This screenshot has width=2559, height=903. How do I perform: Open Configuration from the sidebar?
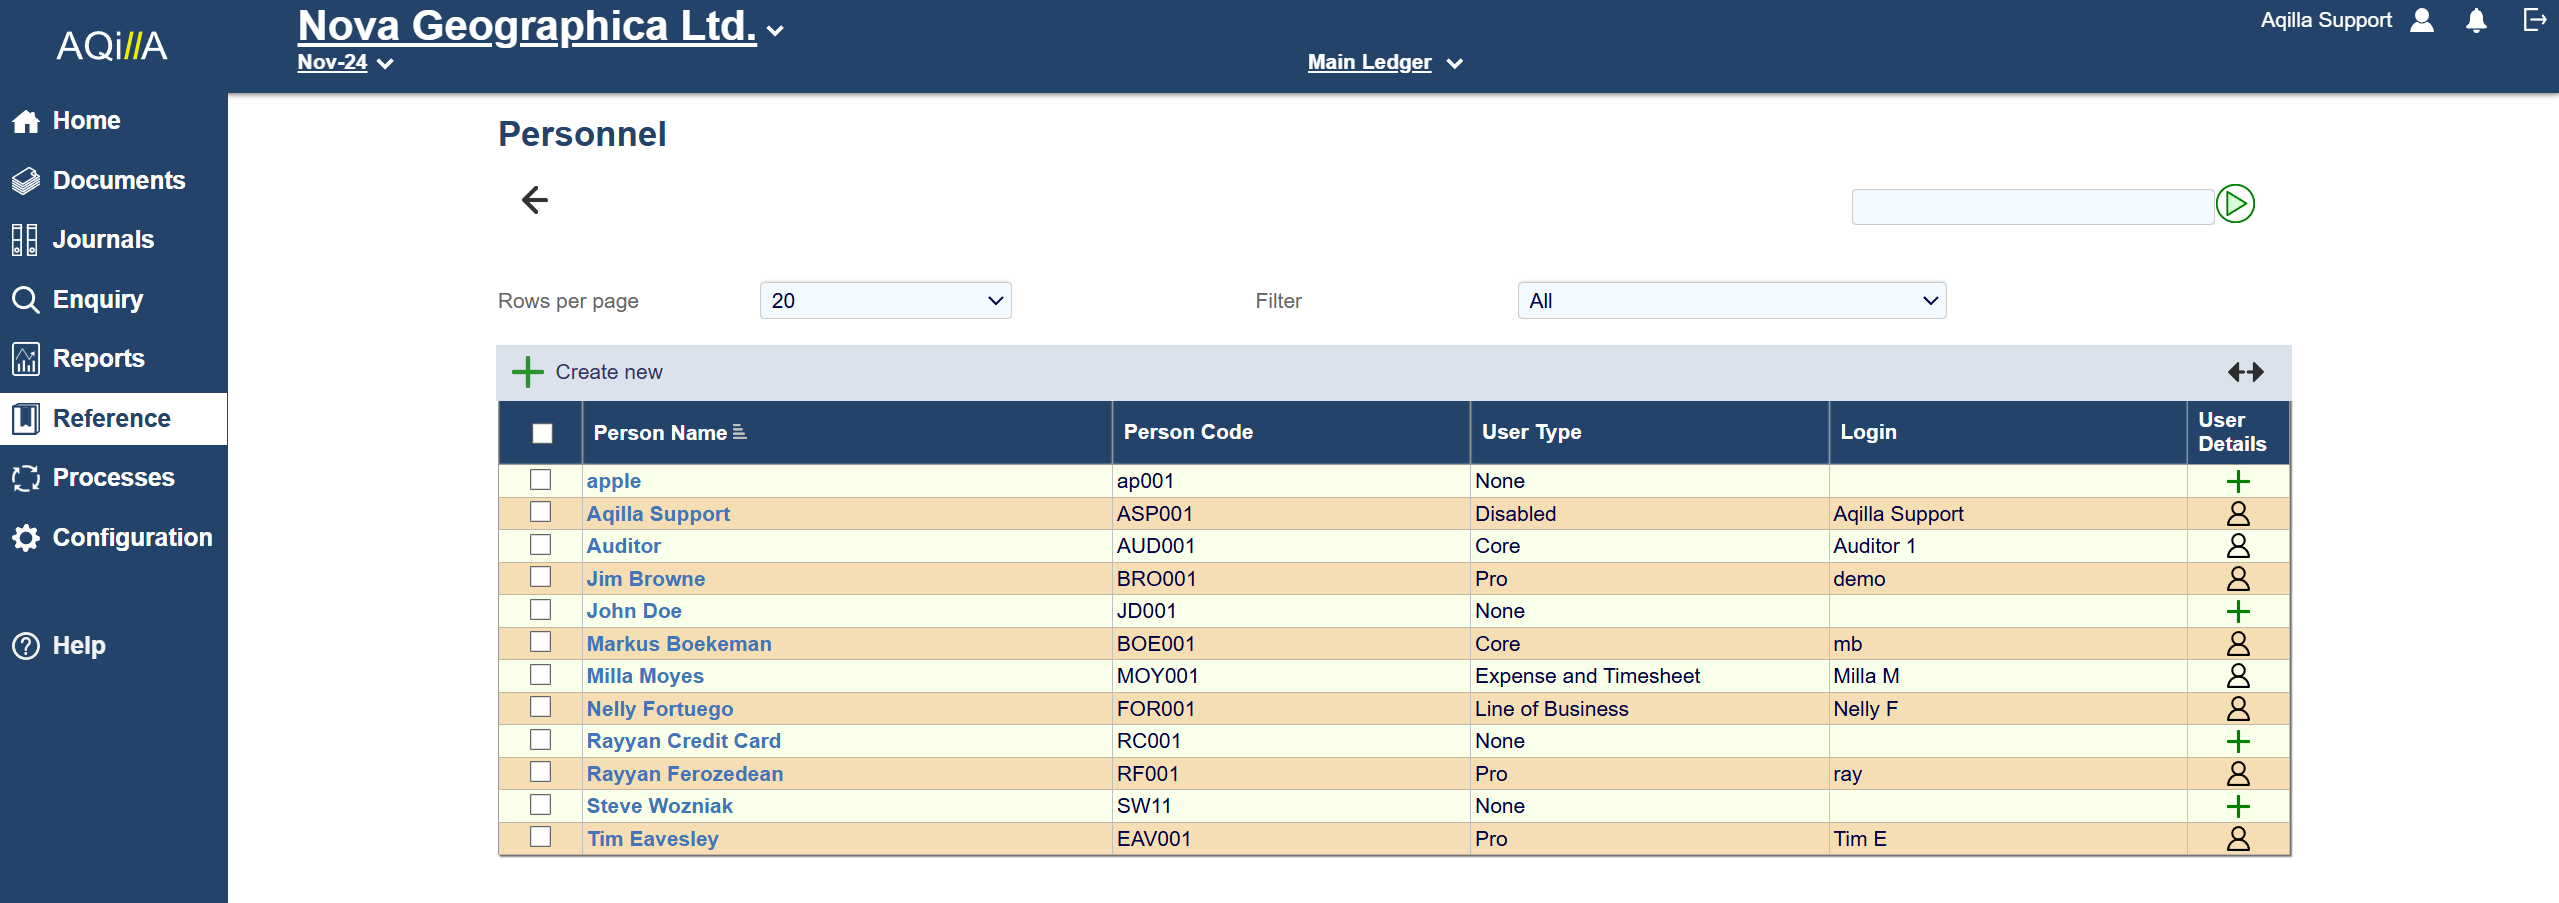(132, 538)
